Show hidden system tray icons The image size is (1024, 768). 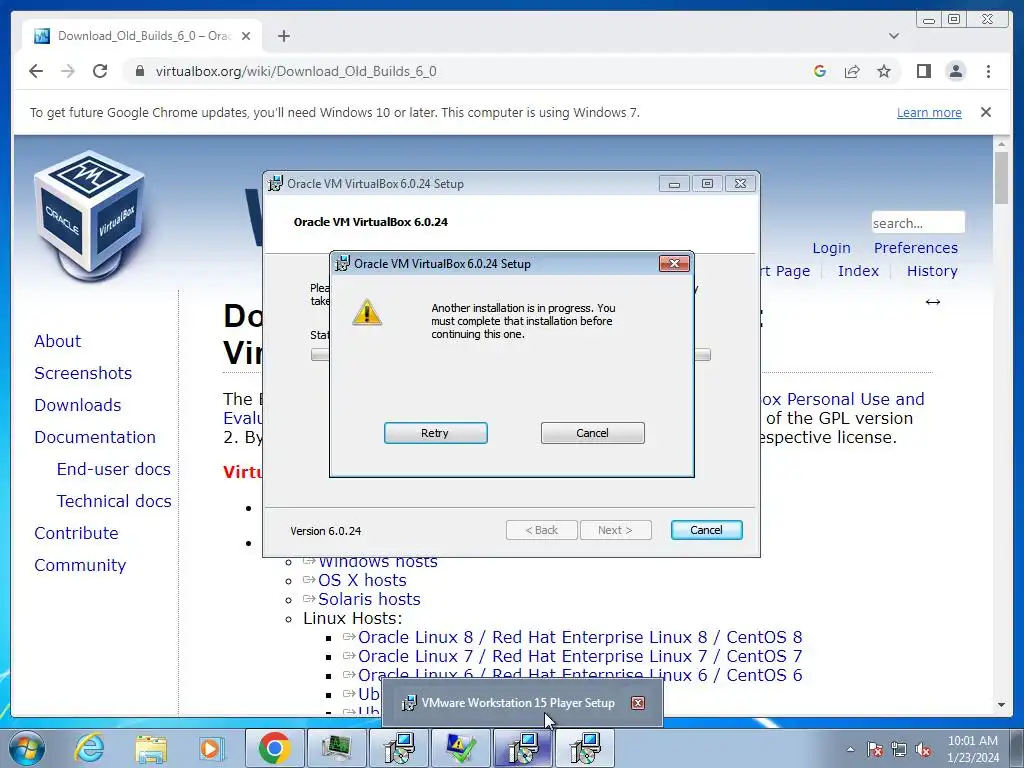(850, 749)
